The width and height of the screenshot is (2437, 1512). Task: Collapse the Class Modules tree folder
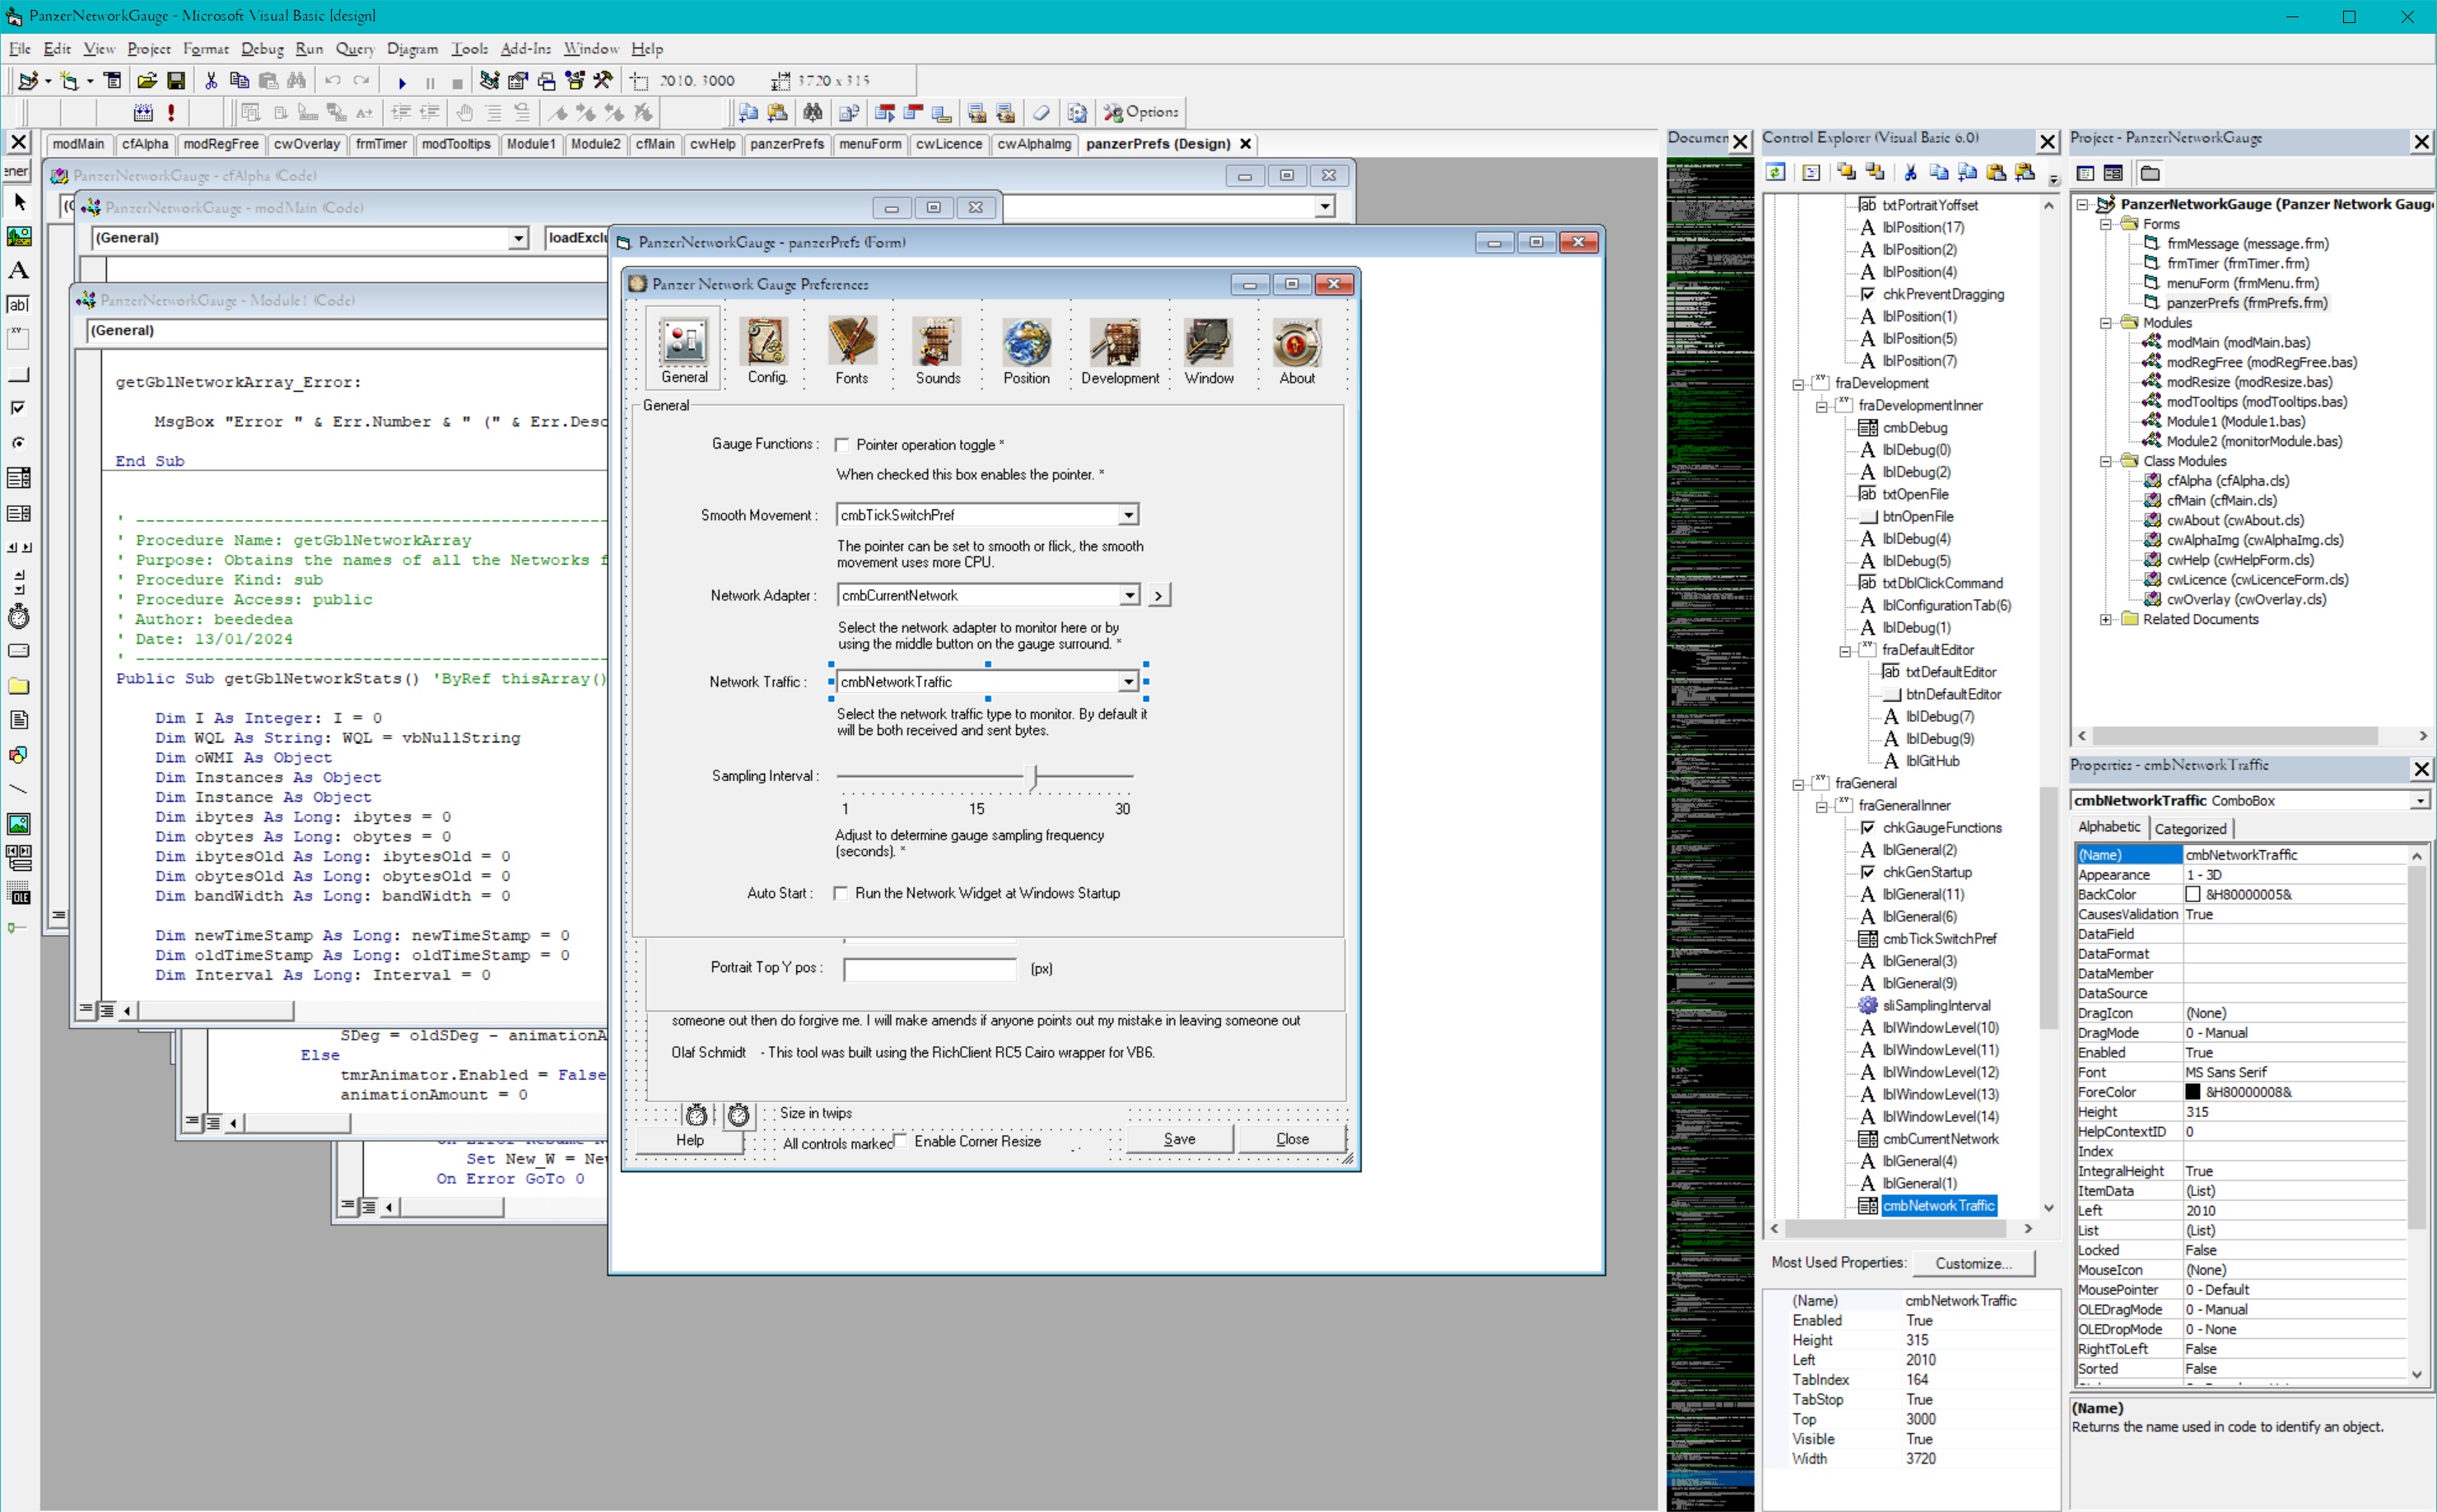2105,461
